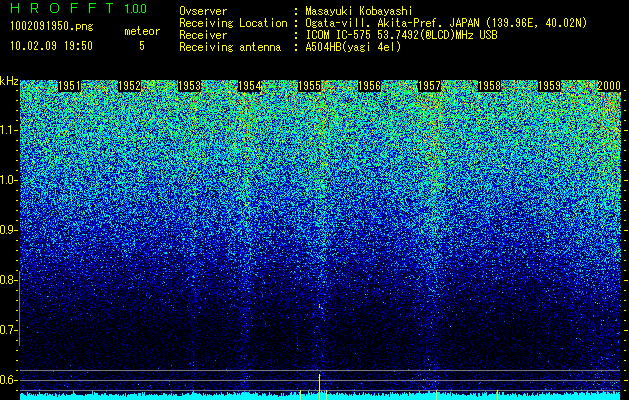This screenshot has width=629, height=400.
Task: Click the 1953 time label
Action: [189, 86]
